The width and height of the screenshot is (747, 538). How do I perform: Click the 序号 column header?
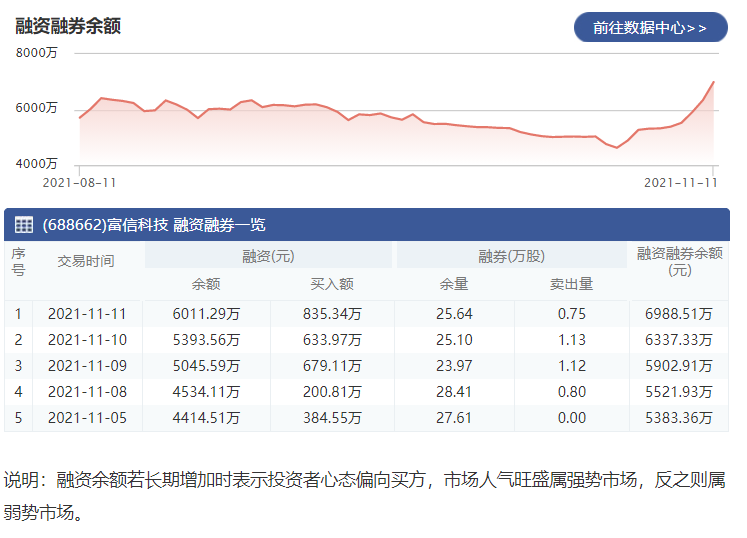click(18, 262)
